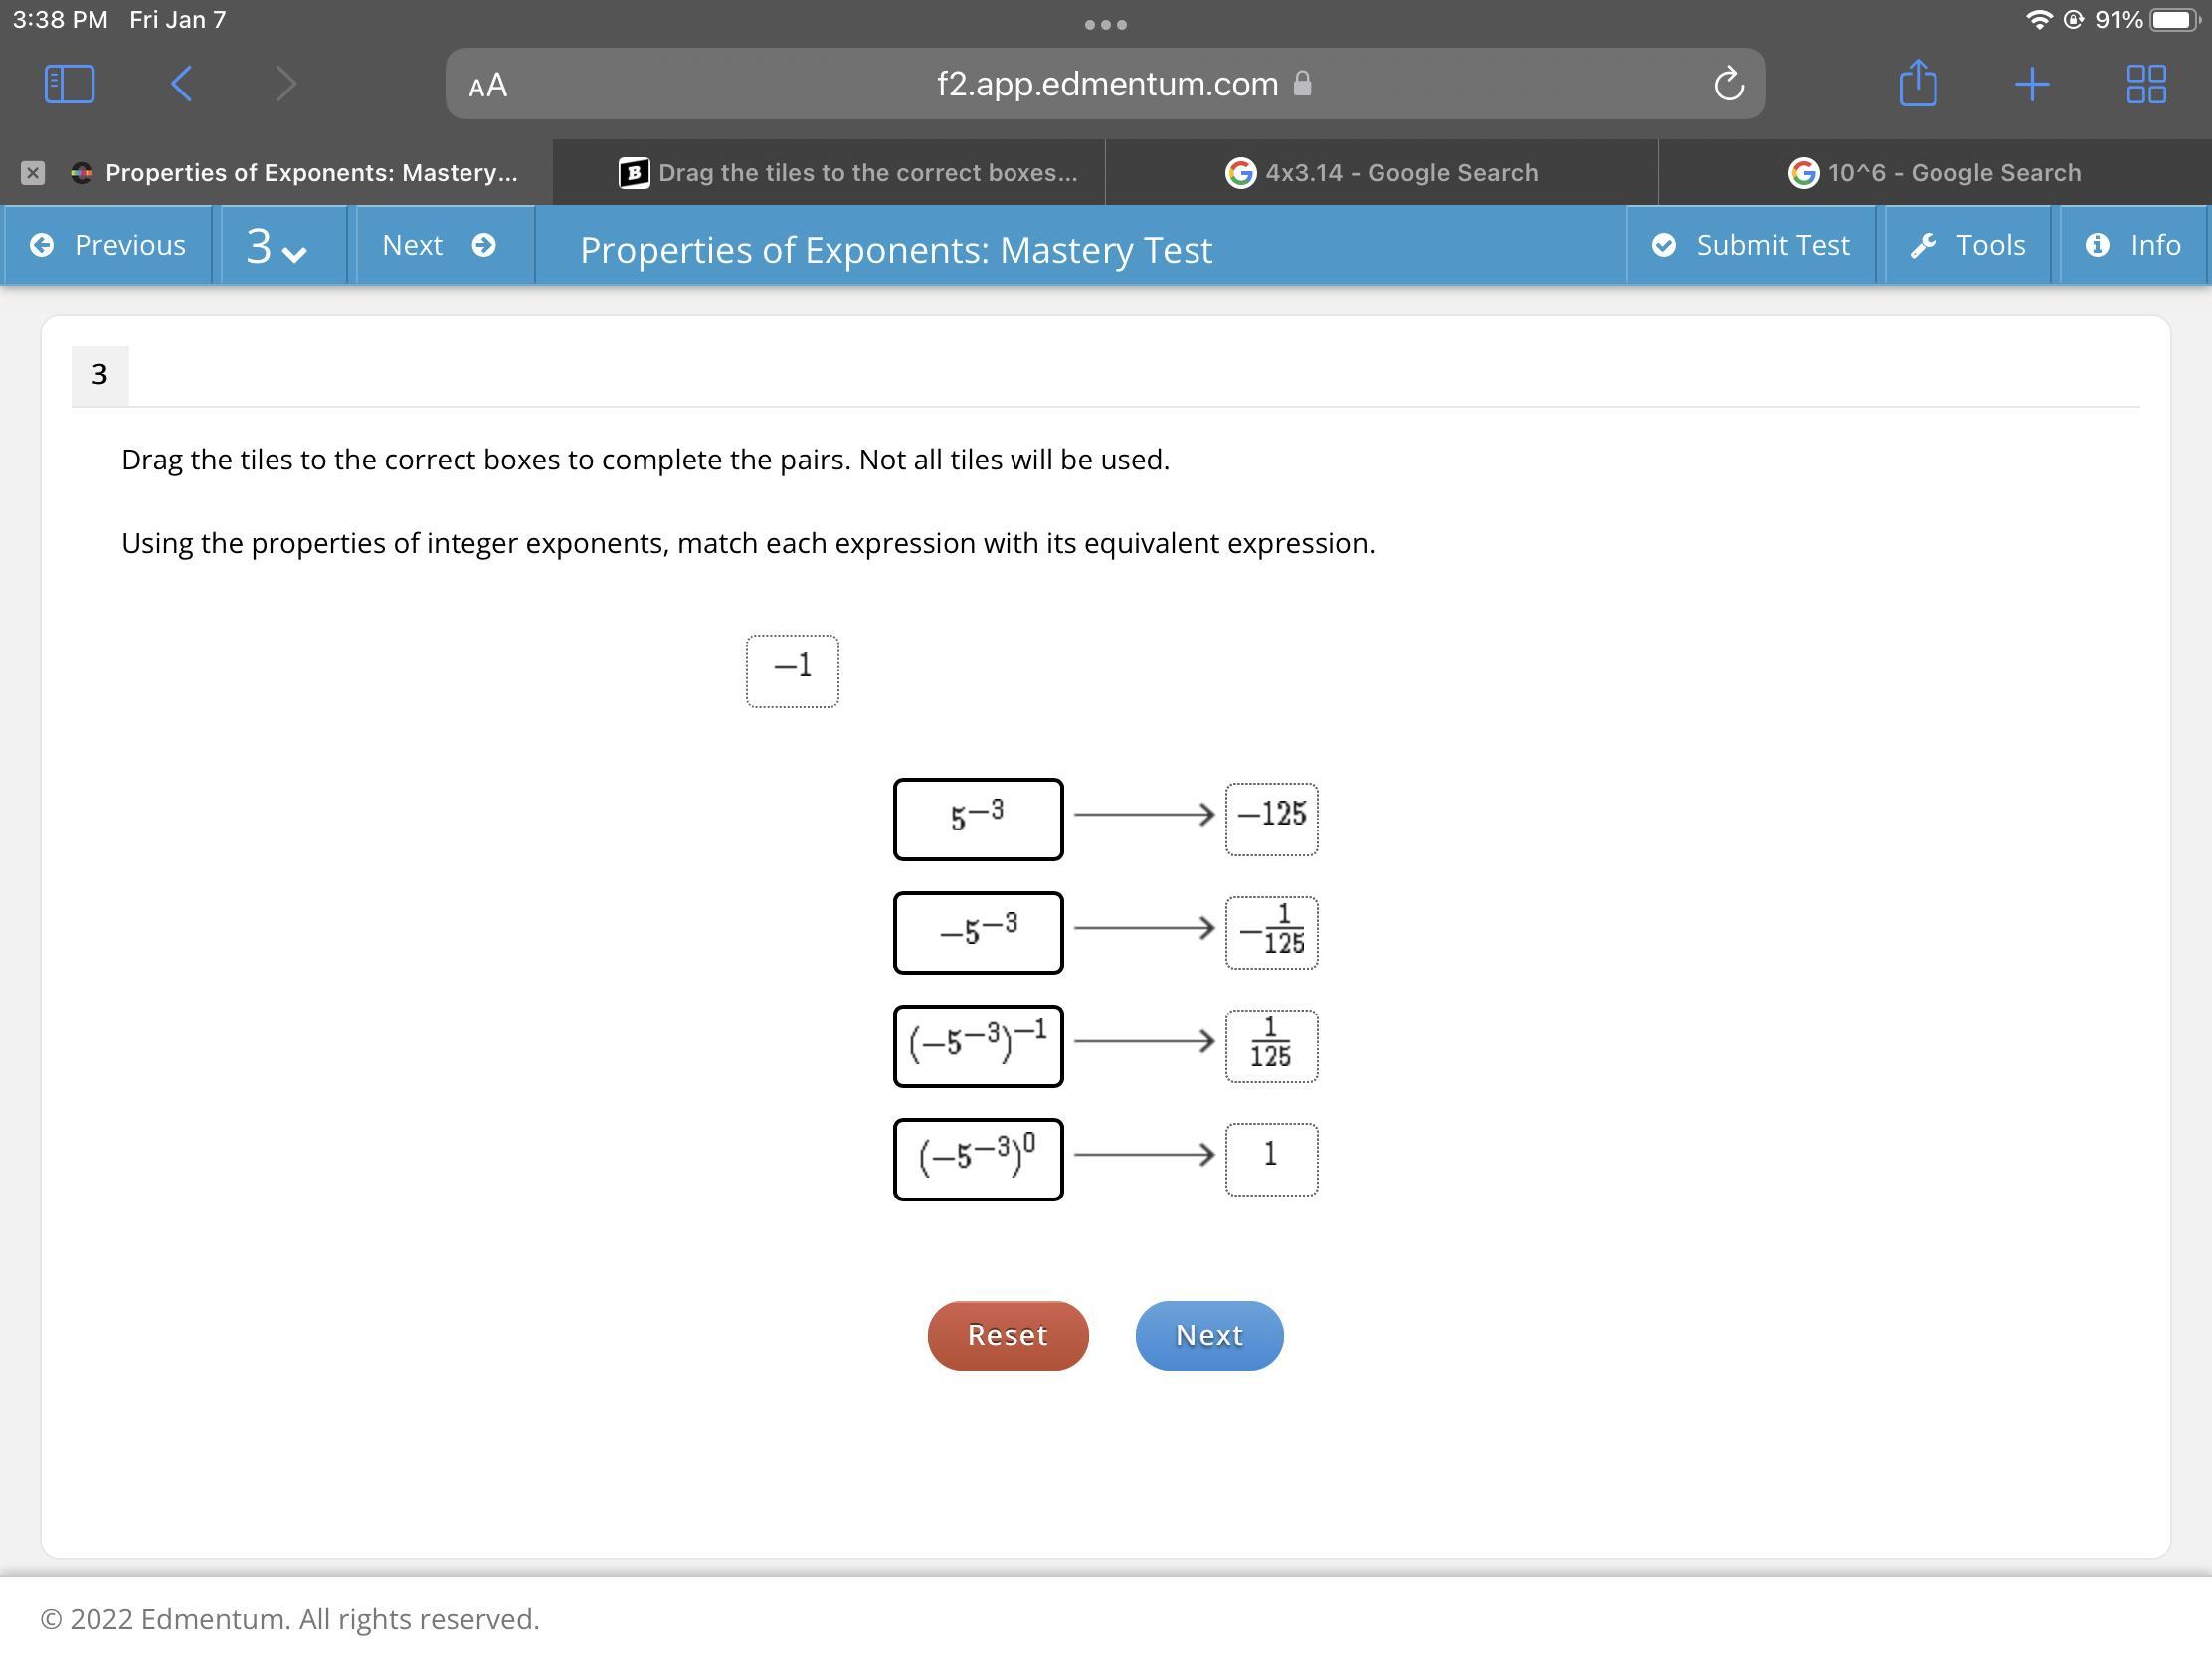Go back using Safari's back arrow
The width and height of the screenshot is (2212, 1659).
click(182, 84)
